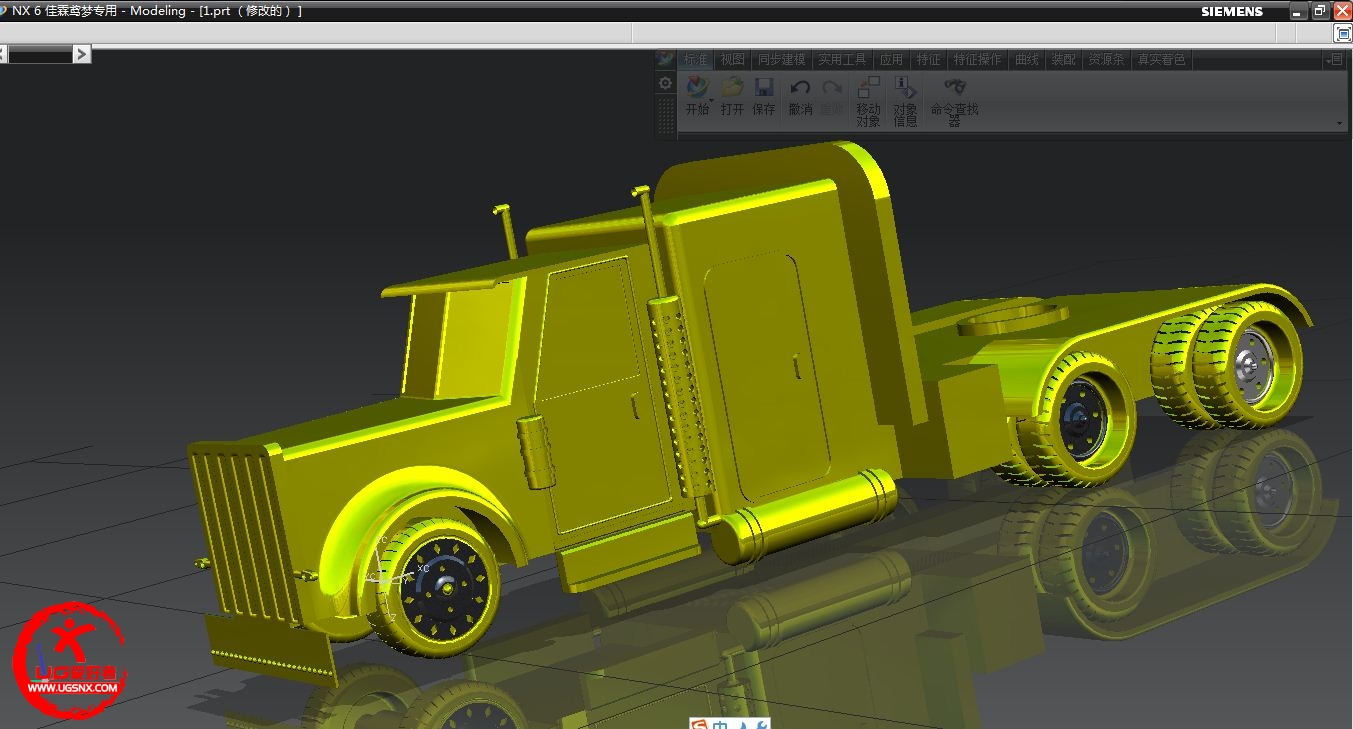Switch to the 曲线 tab
Screen dimensions: 1353x729
point(1027,60)
